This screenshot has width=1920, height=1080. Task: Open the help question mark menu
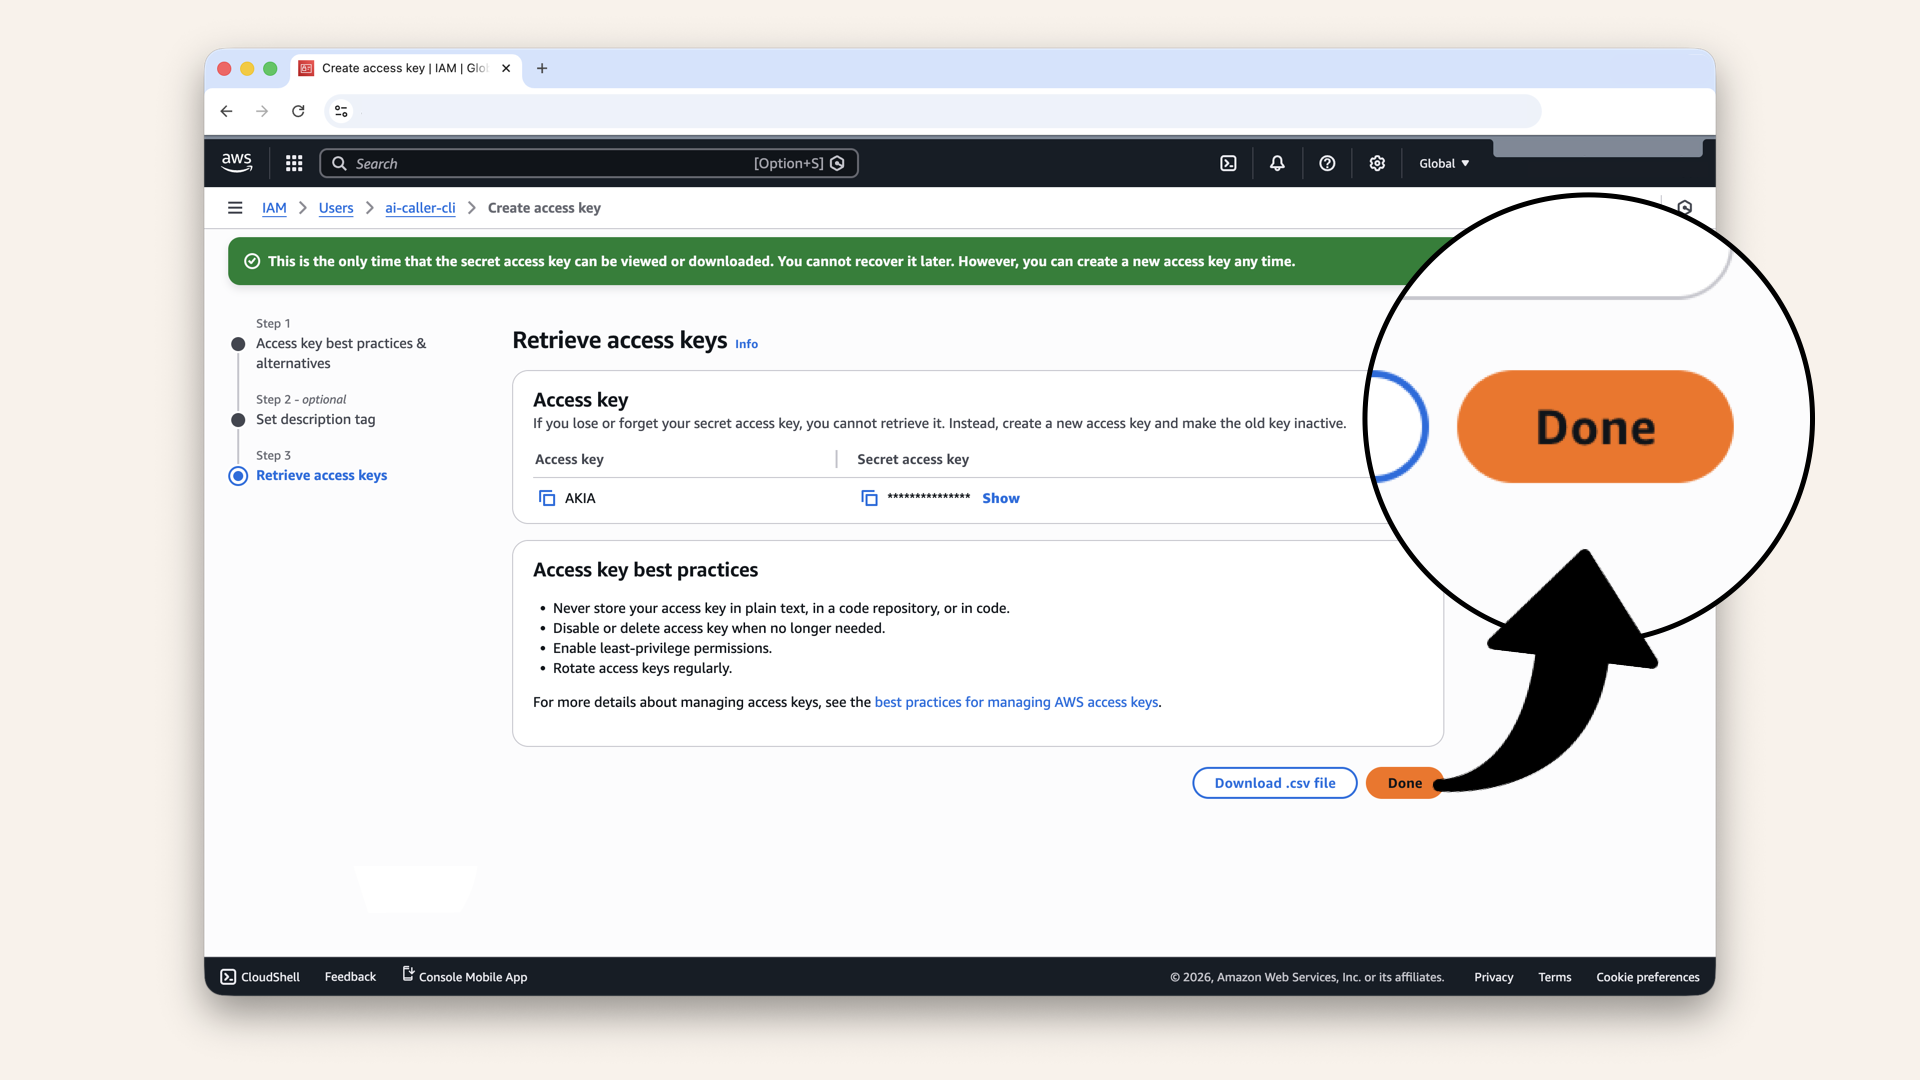point(1327,163)
